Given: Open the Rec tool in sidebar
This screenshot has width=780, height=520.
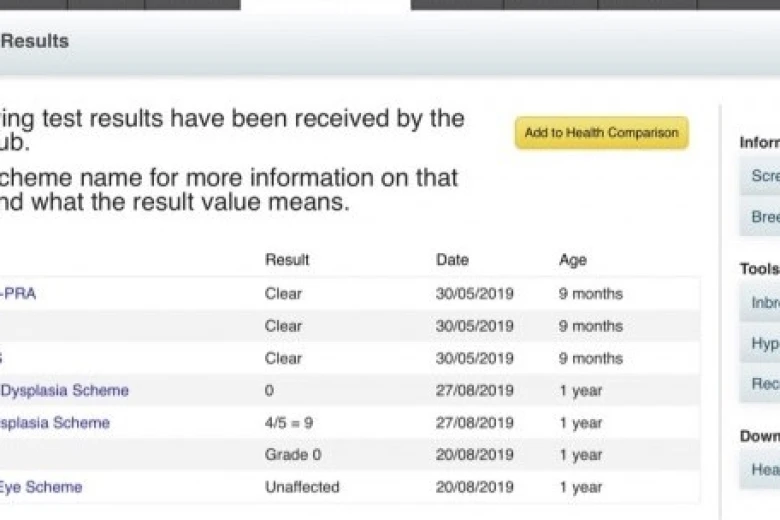Looking at the screenshot, I should coord(760,384).
